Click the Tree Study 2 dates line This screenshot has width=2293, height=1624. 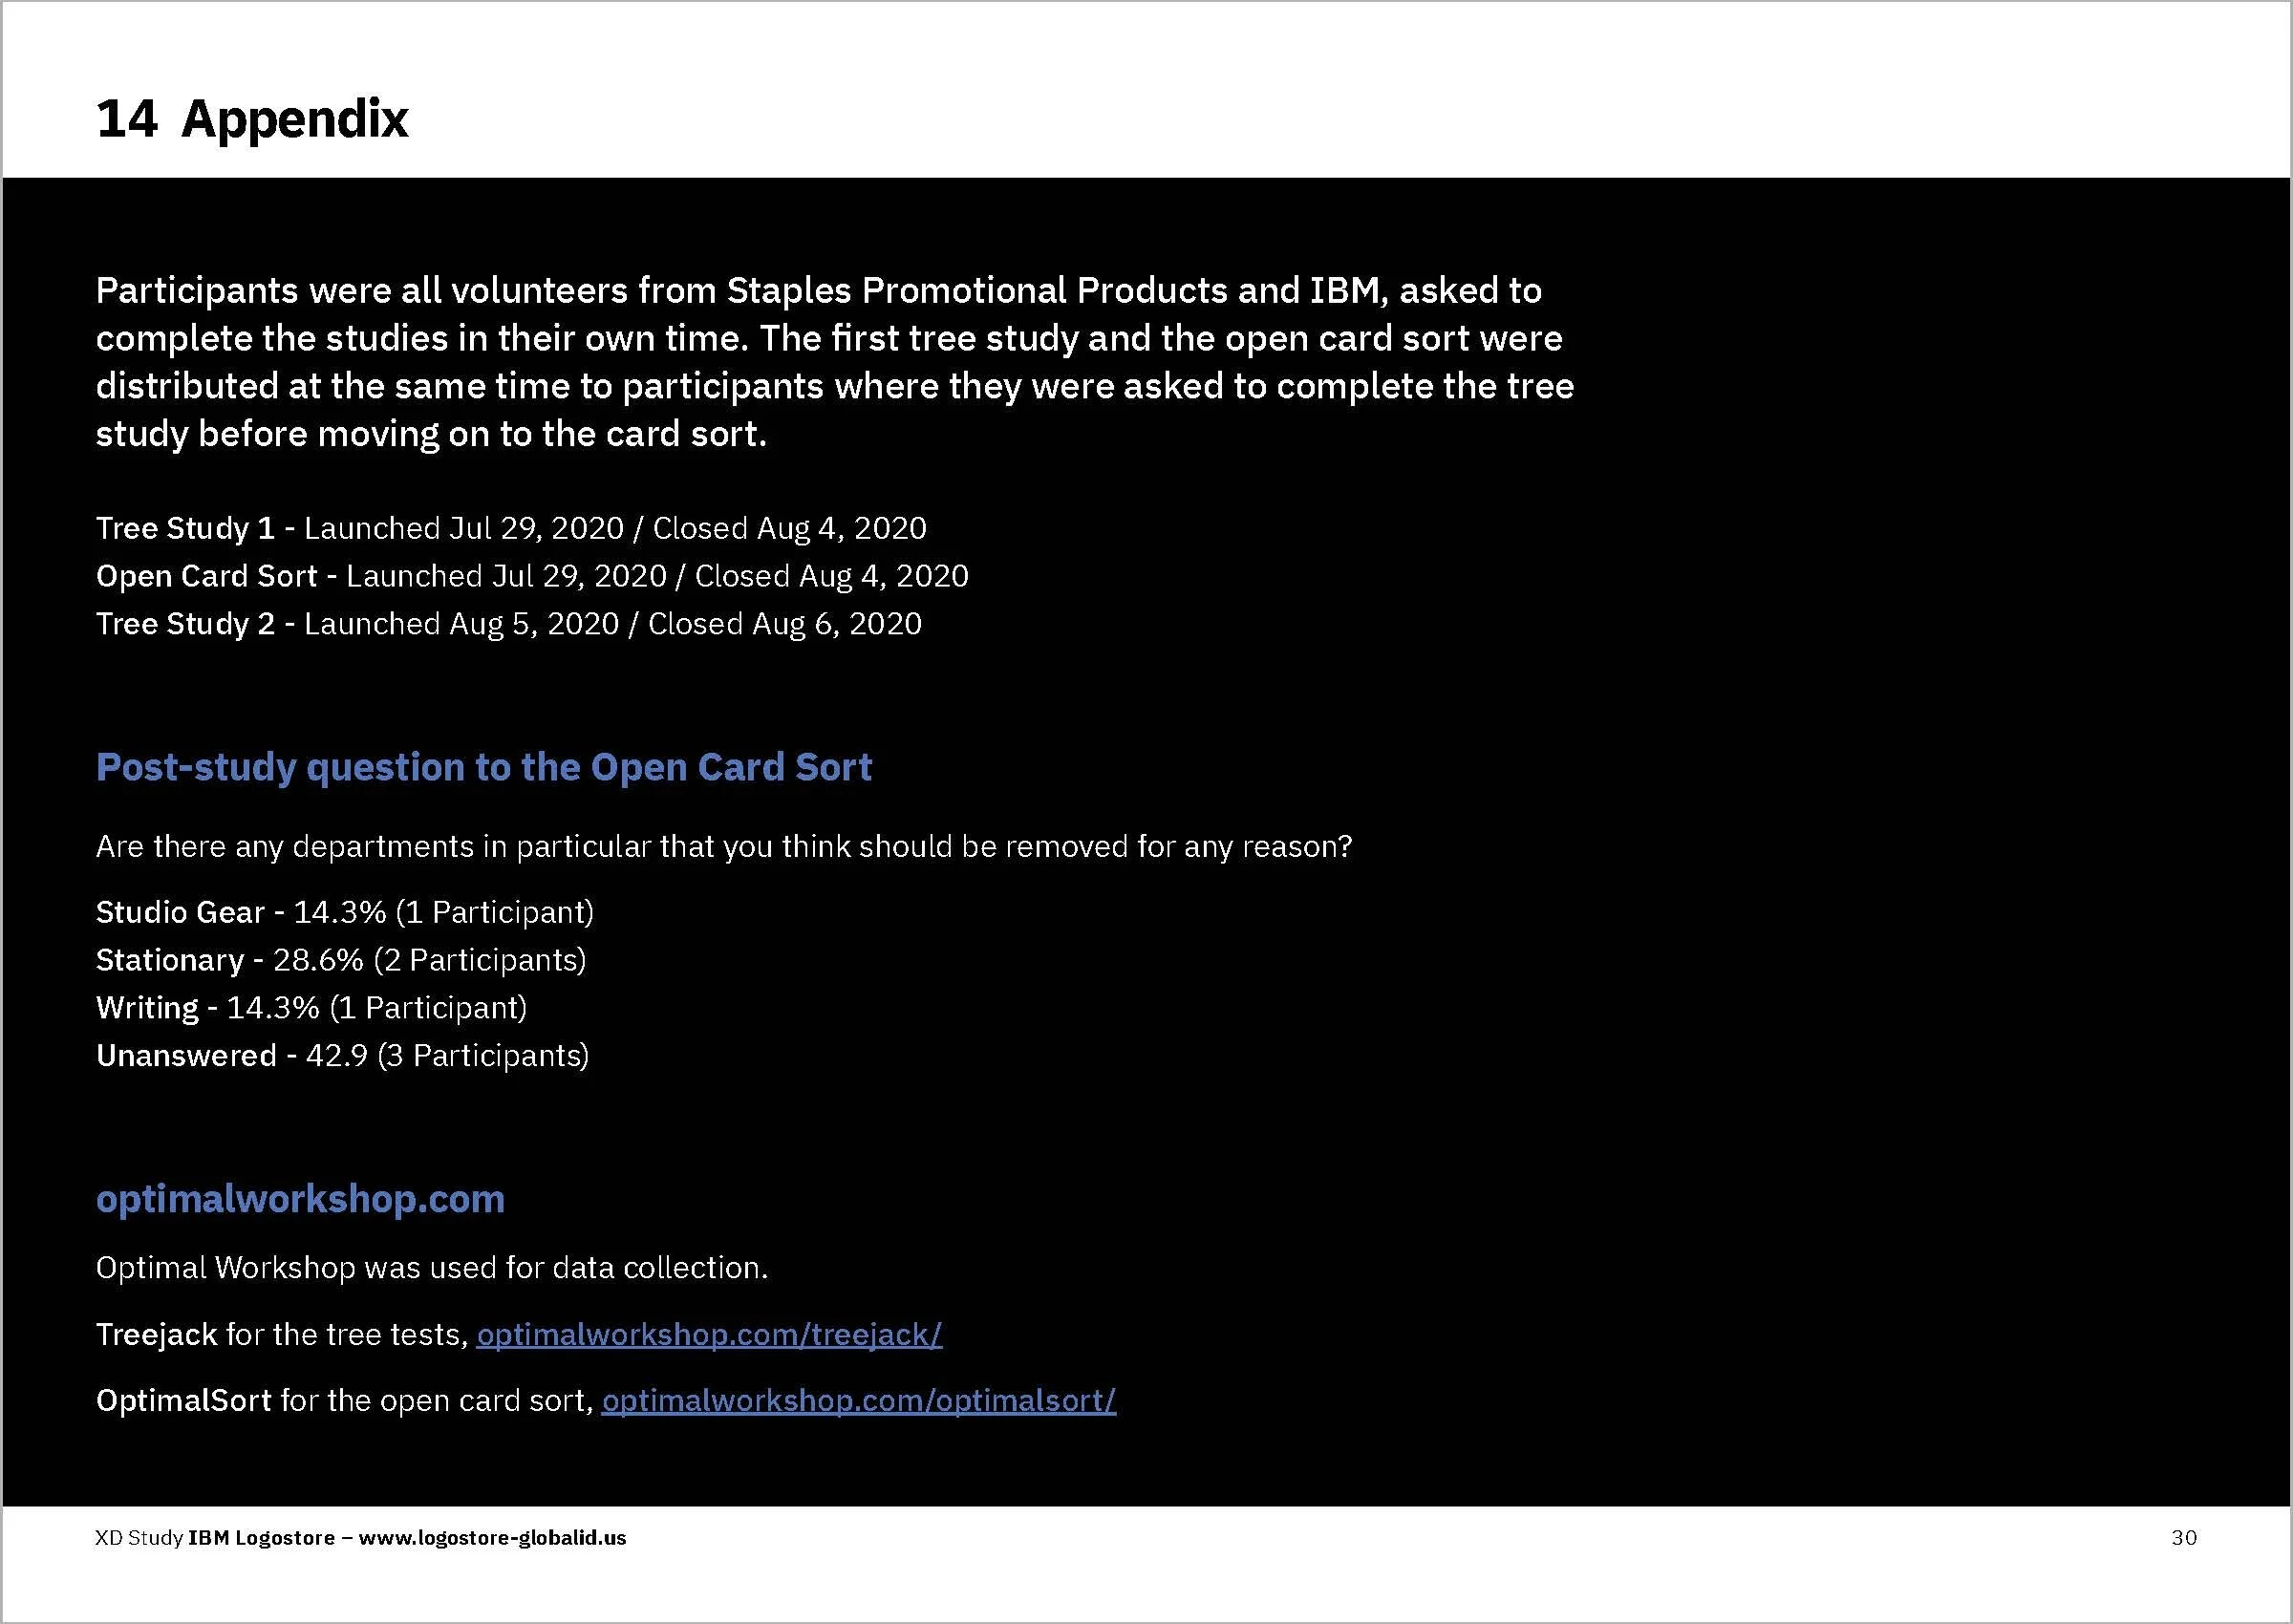tap(508, 624)
